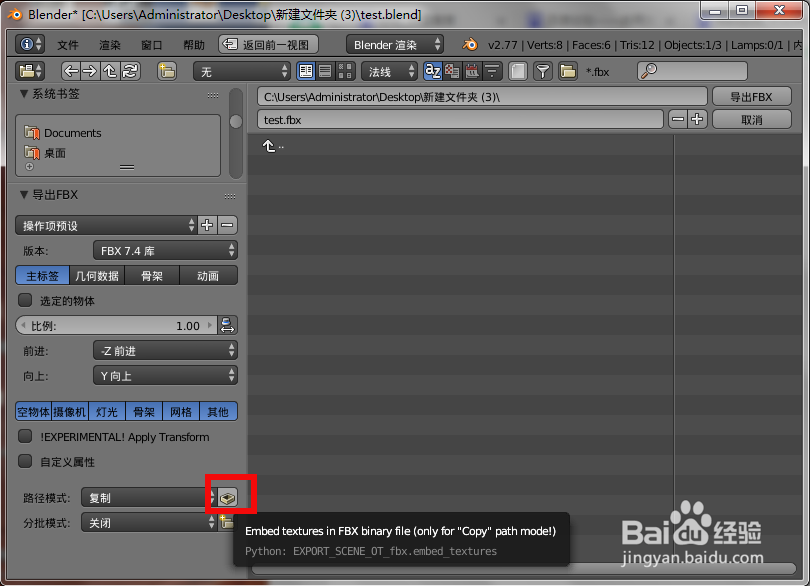This screenshot has width=810, height=586.
Task: Toggle 灯光 object type export
Action: (x=107, y=411)
